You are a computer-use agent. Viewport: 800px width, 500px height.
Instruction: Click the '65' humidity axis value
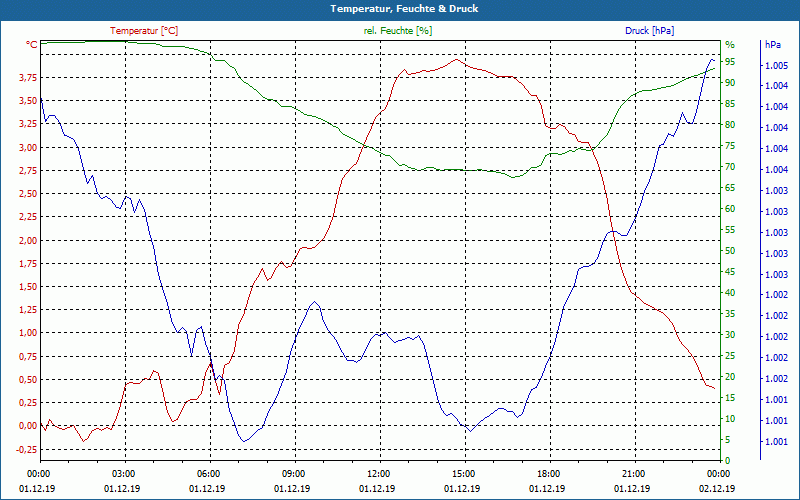730,188
